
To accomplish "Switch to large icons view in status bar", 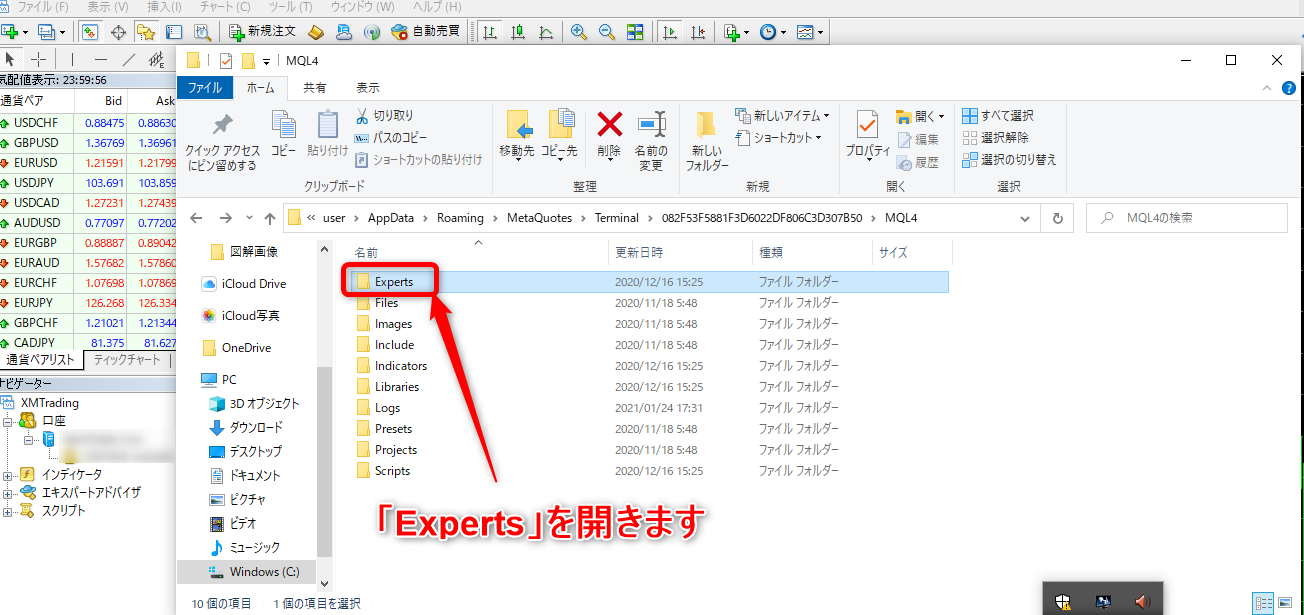I will [1287, 603].
